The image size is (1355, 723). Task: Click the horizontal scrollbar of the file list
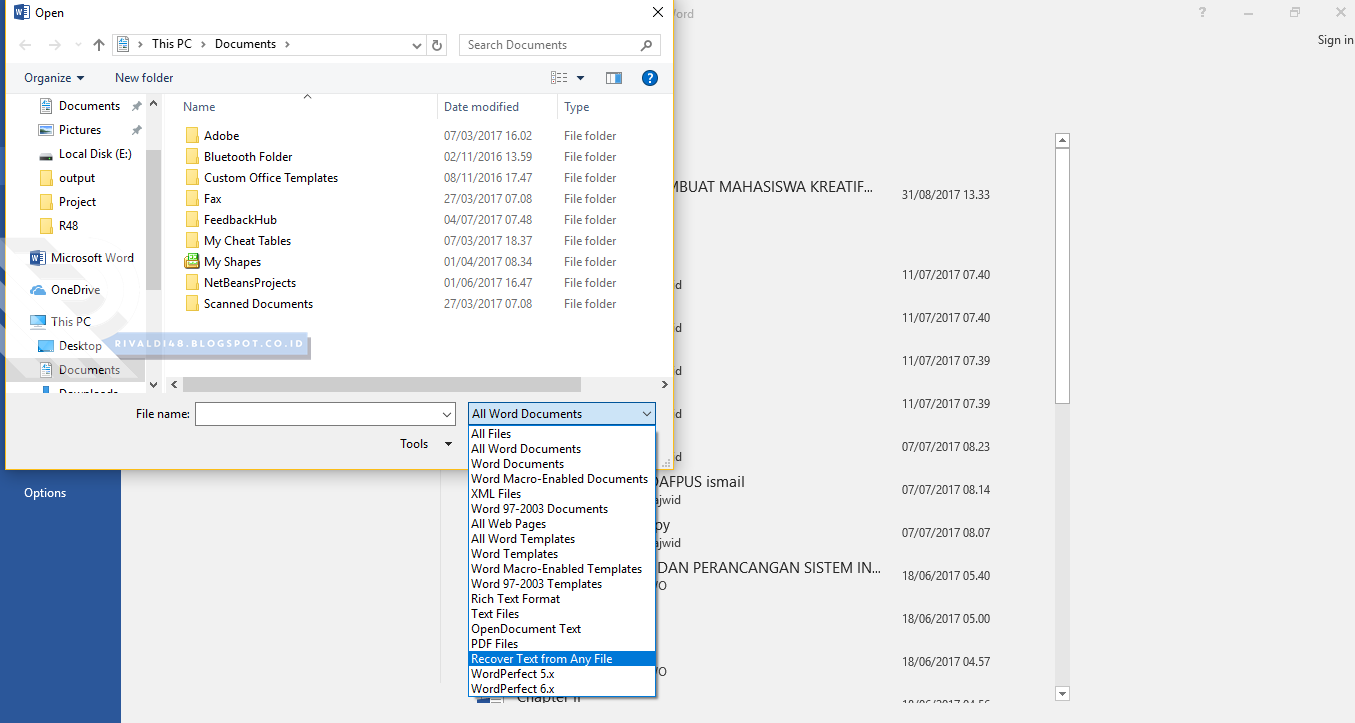pyautogui.click(x=382, y=384)
